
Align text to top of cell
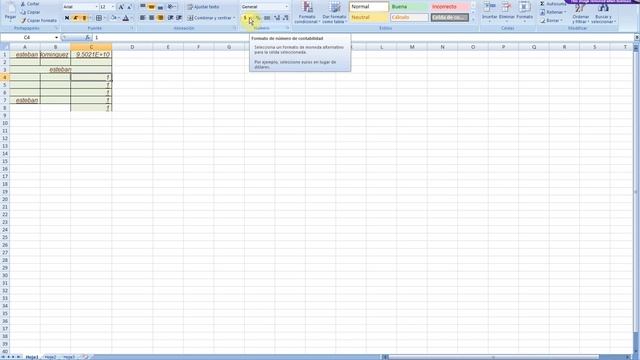click(x=143, y=7)
